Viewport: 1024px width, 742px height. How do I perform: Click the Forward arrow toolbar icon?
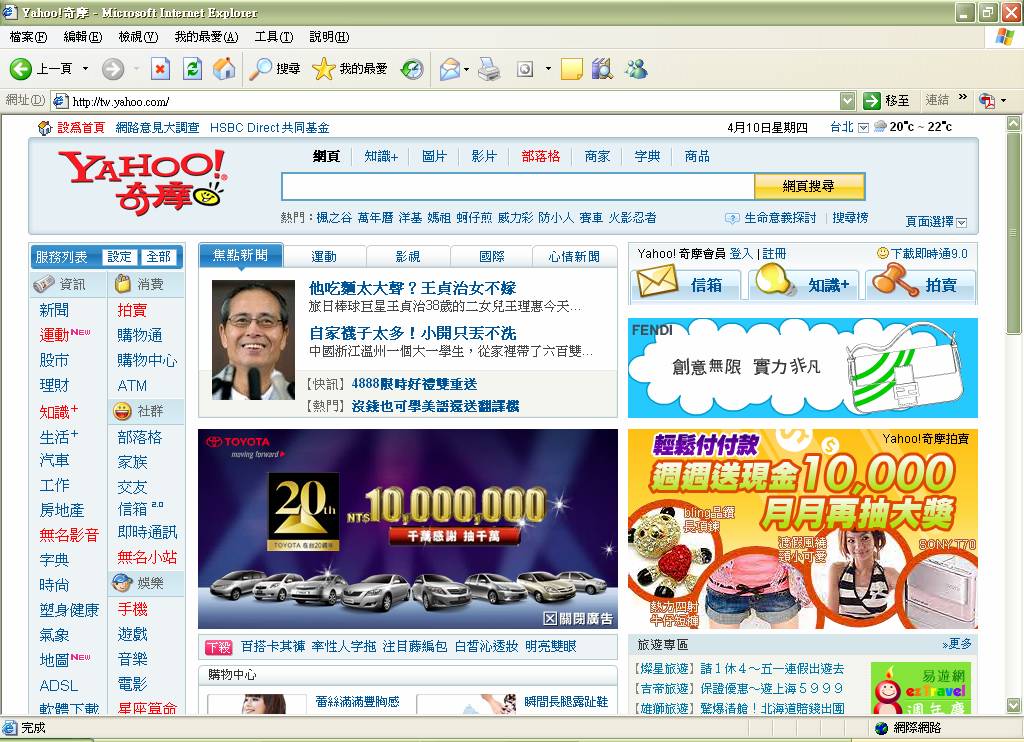pos(113,69)
